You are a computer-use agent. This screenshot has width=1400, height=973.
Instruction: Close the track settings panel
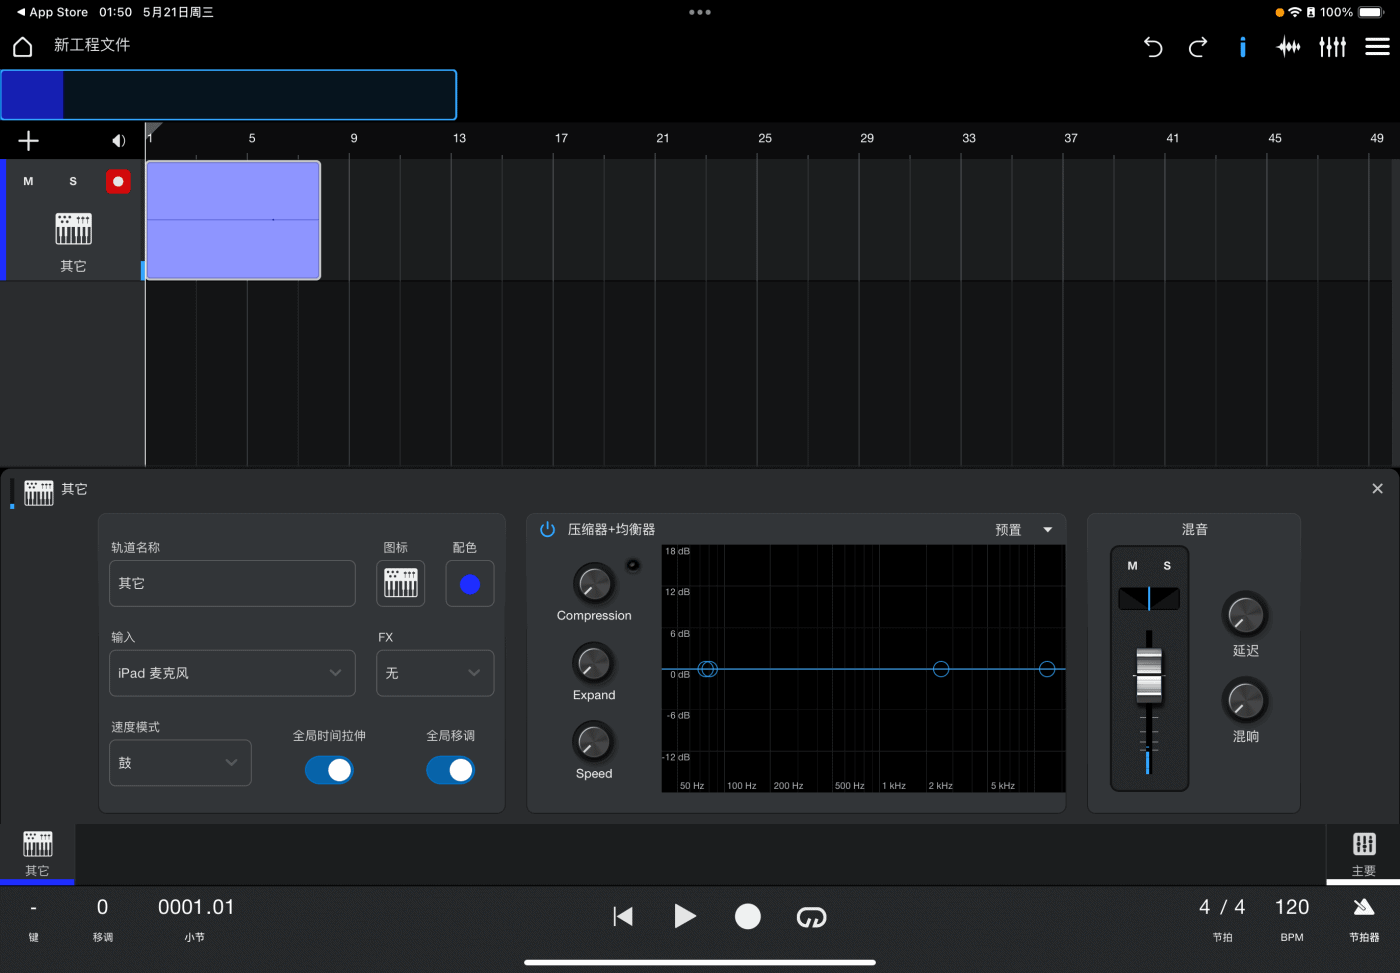1377,489
